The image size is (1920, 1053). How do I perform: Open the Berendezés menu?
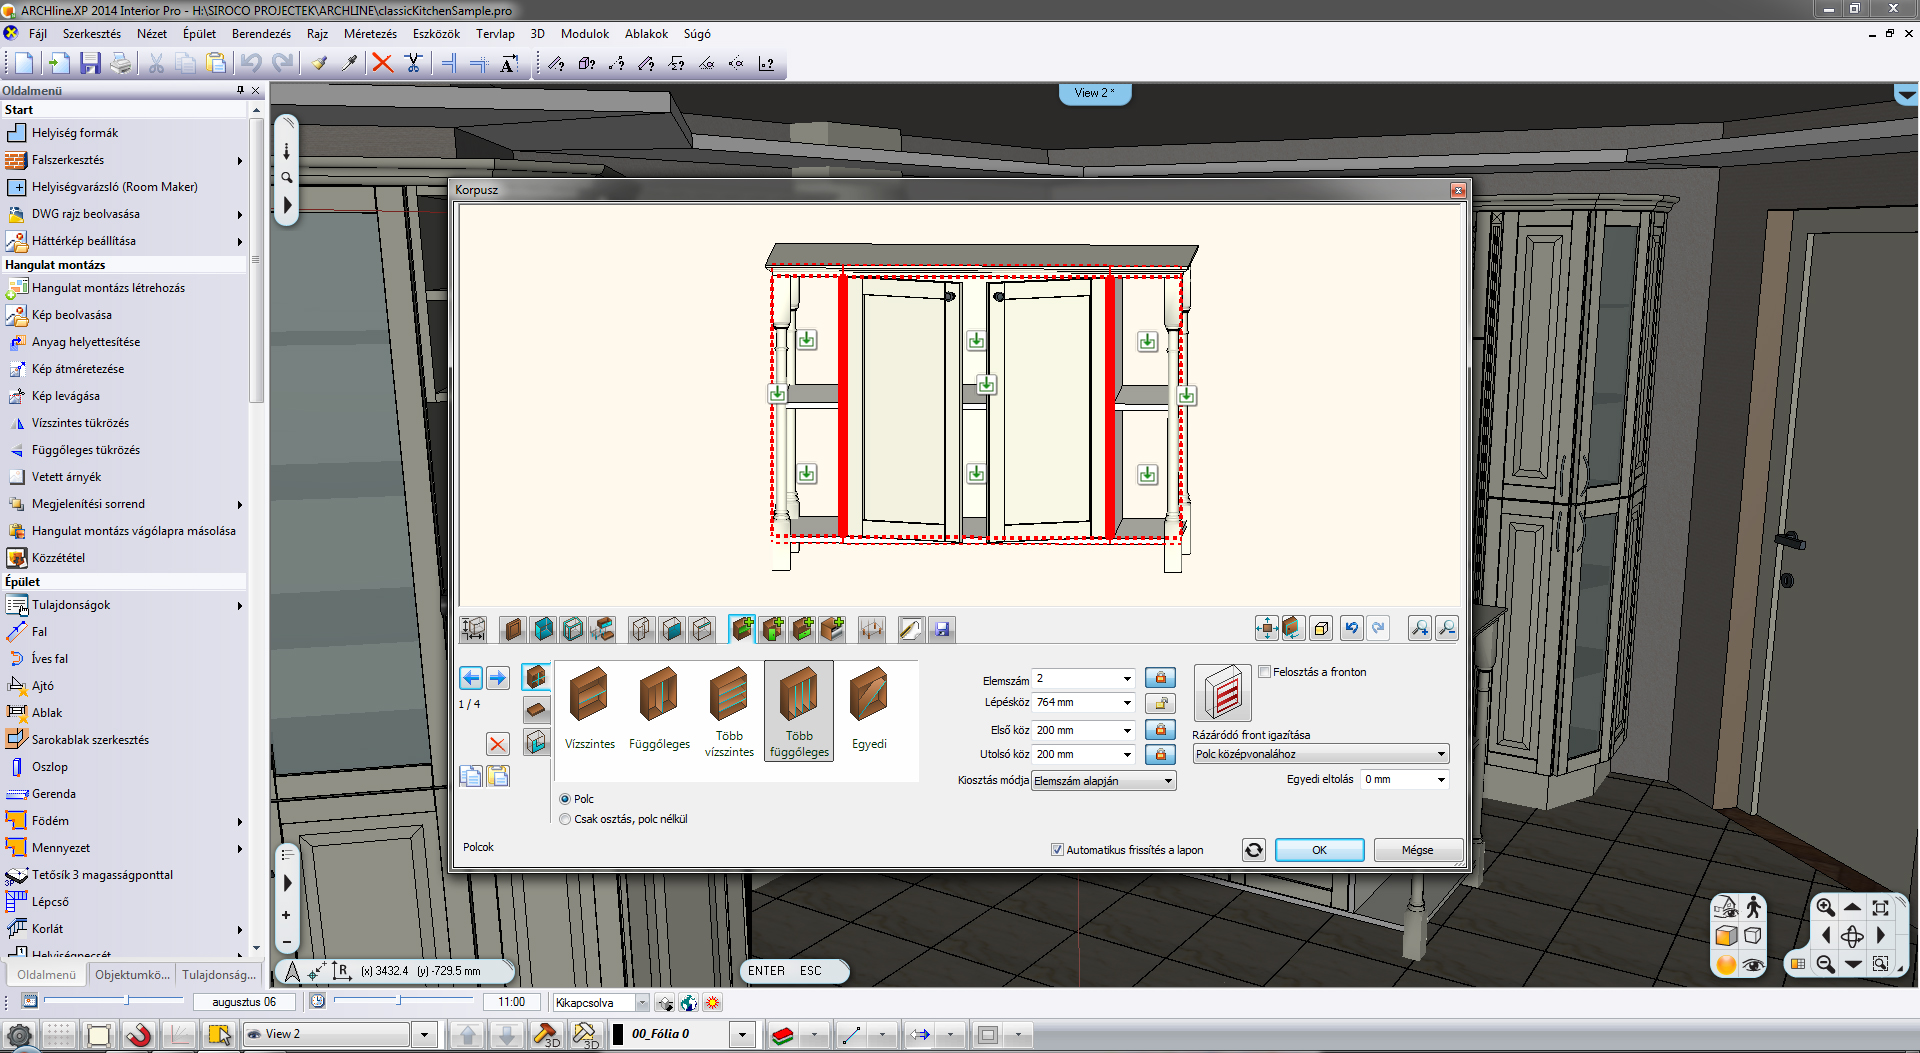(261, 34)
